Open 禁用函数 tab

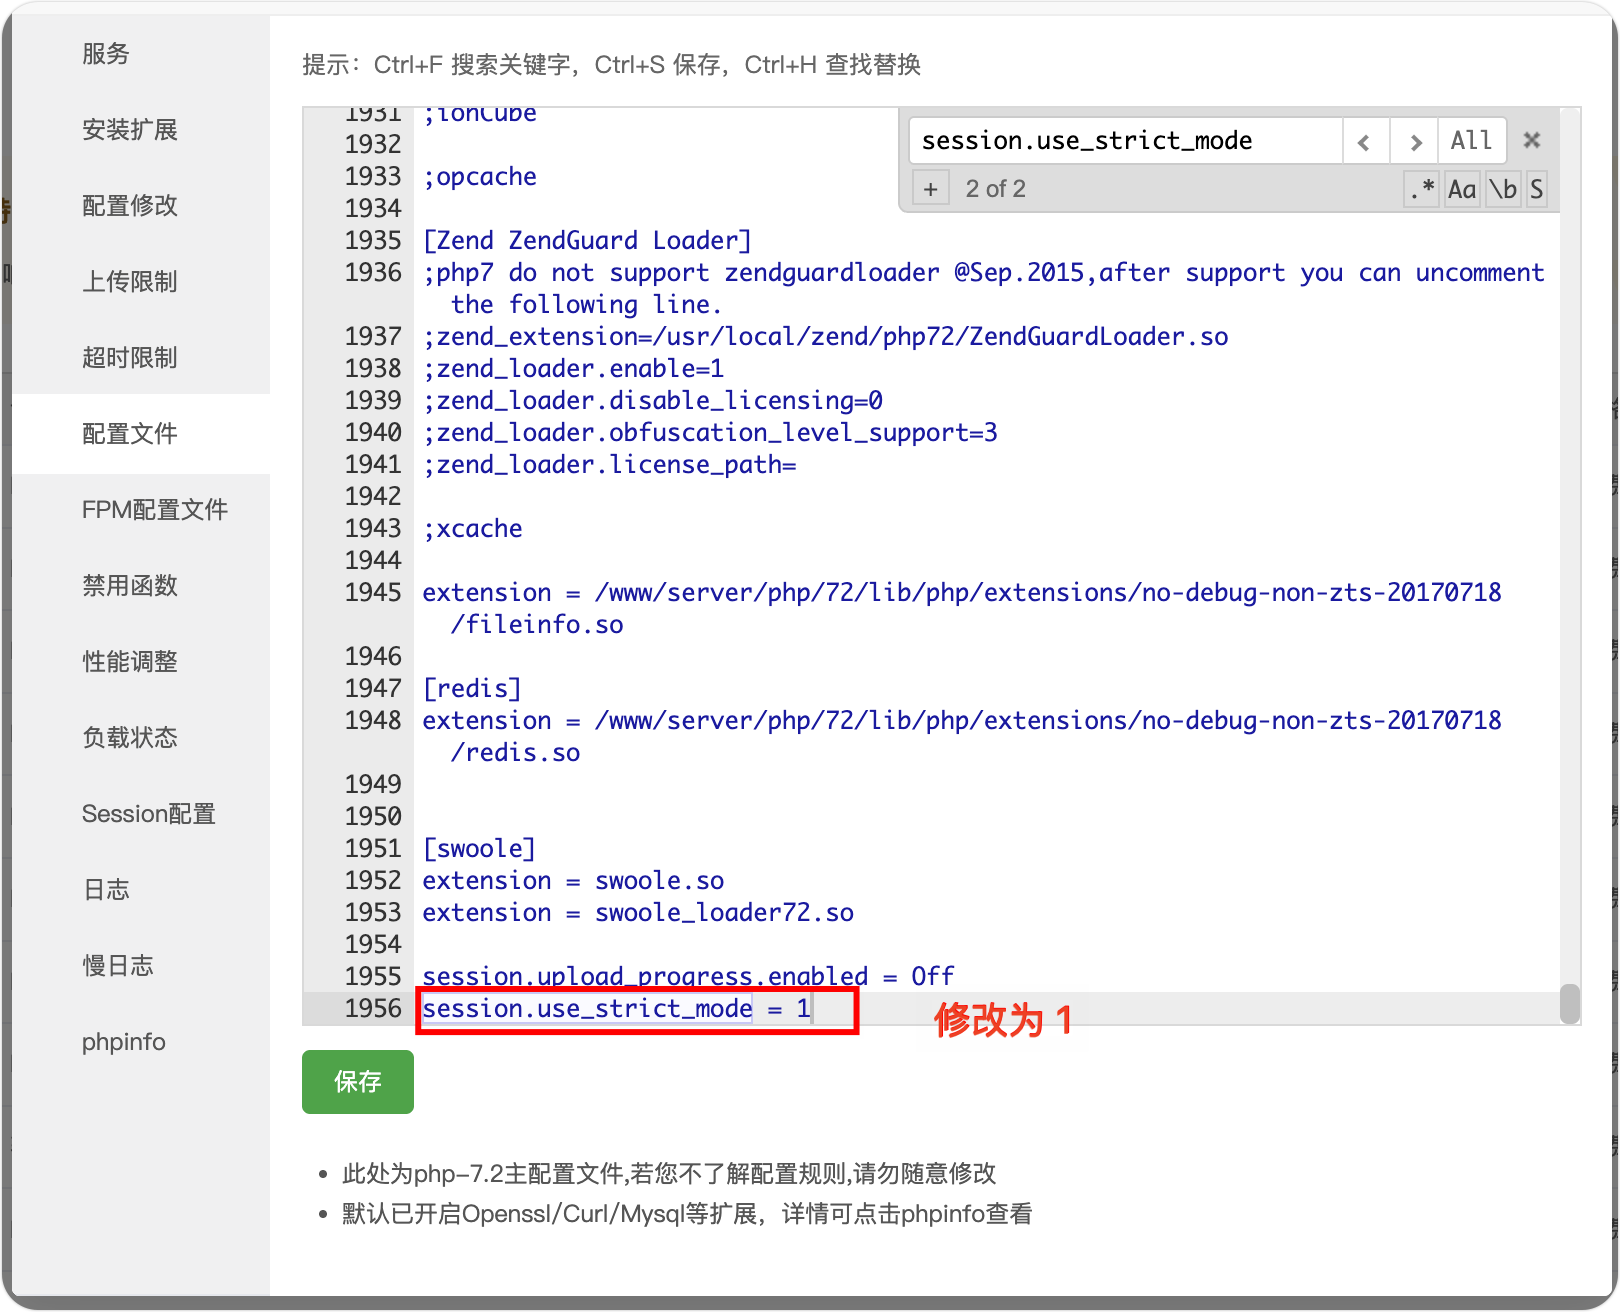tap(141, 586)
